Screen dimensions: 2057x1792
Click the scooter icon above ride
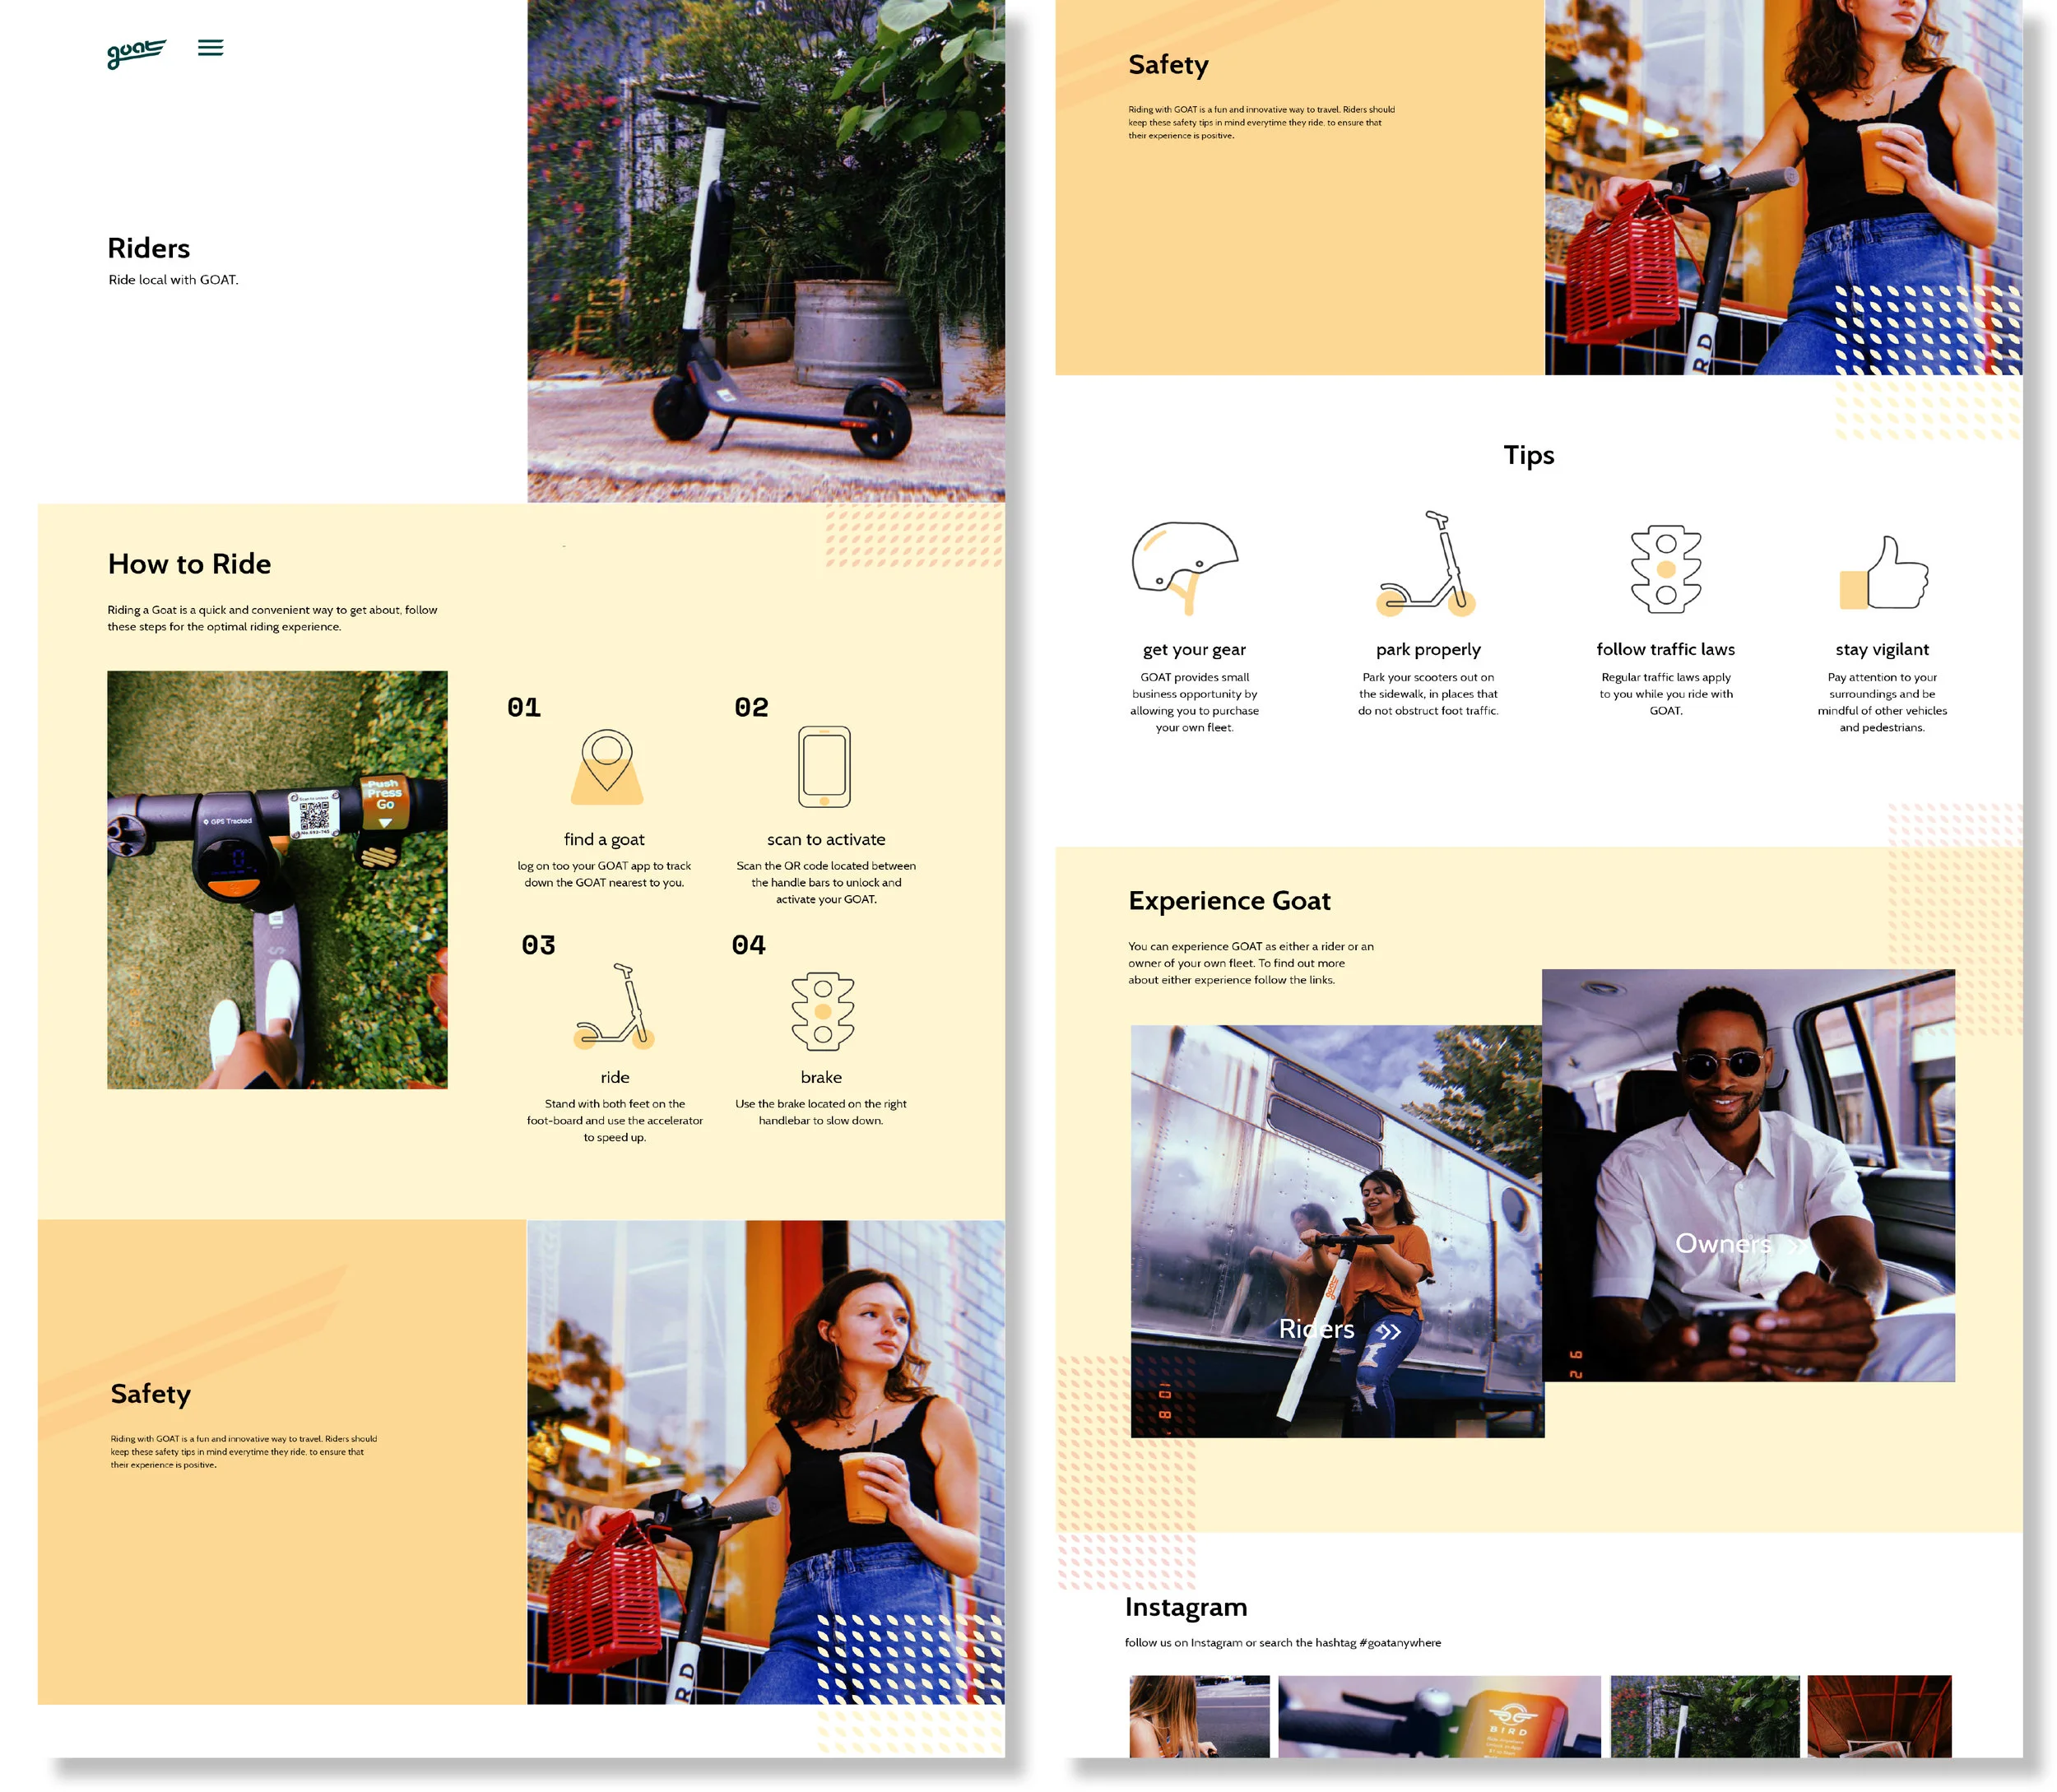tap(614, 1006)
